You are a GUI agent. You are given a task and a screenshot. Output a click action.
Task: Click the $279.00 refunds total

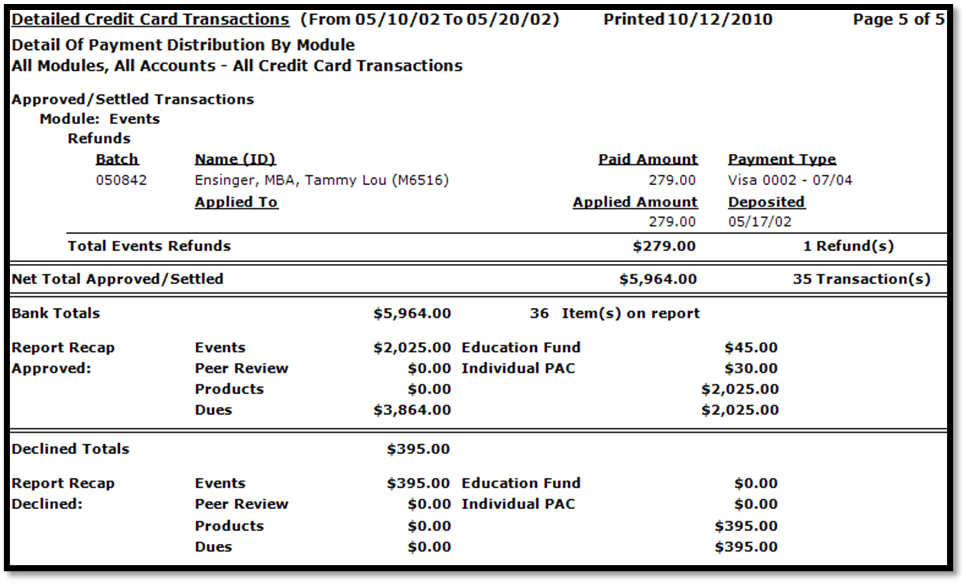pyautogui.click(x=664, y=246)
